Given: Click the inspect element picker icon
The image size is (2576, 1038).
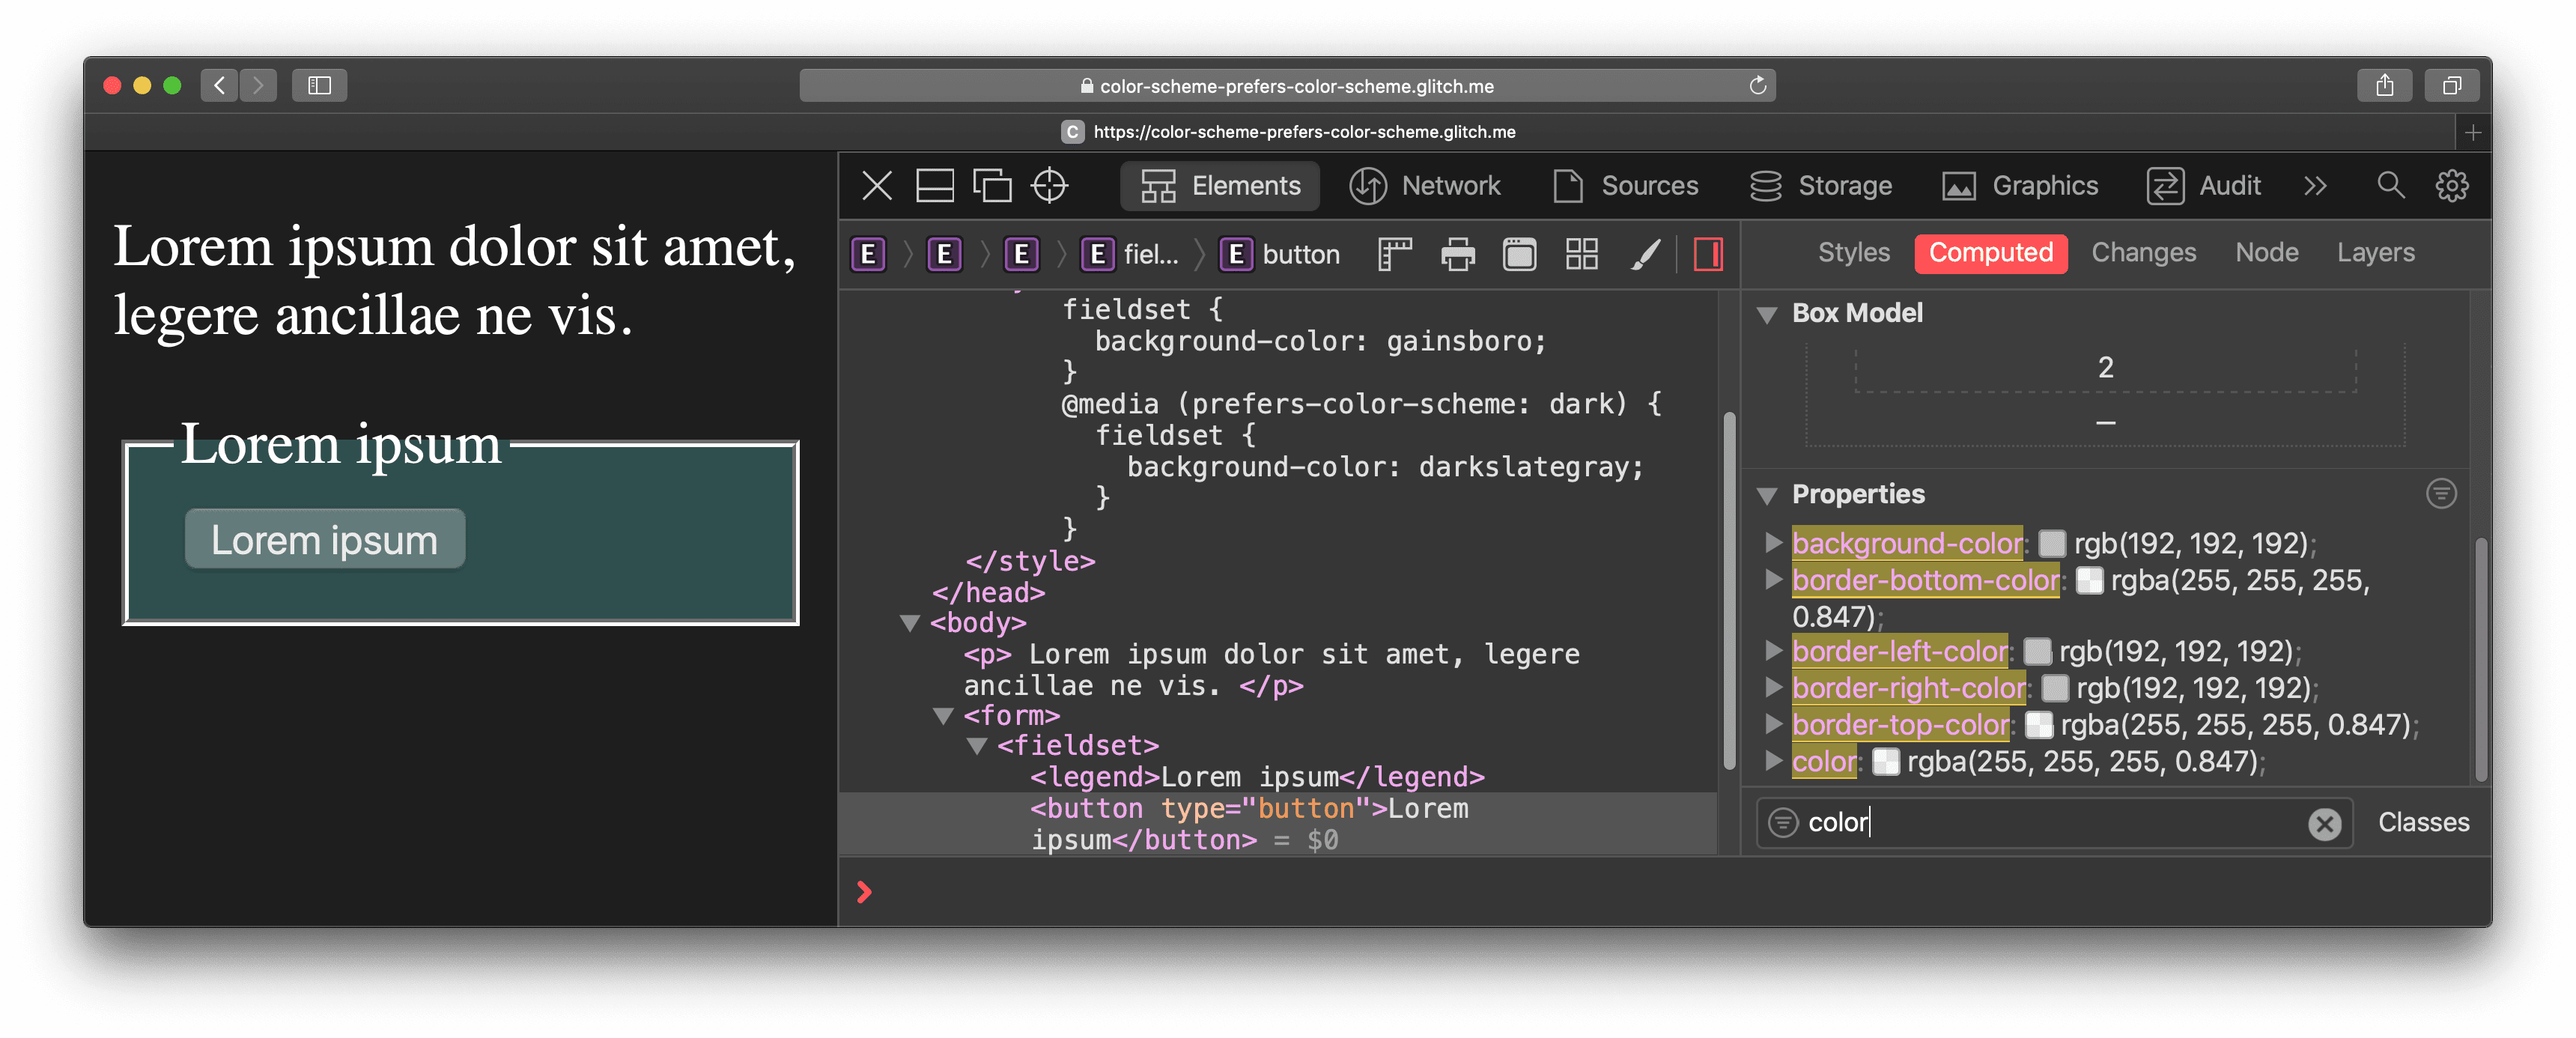Looking at the screenshot, I should tap(1051, 186).
